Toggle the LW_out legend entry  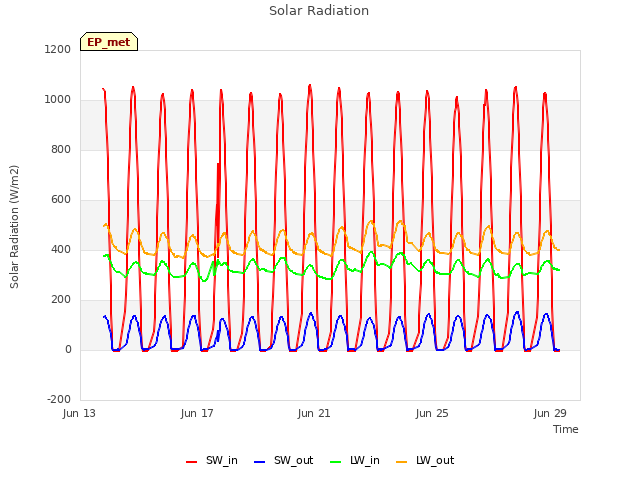click(x=425, y=461)
